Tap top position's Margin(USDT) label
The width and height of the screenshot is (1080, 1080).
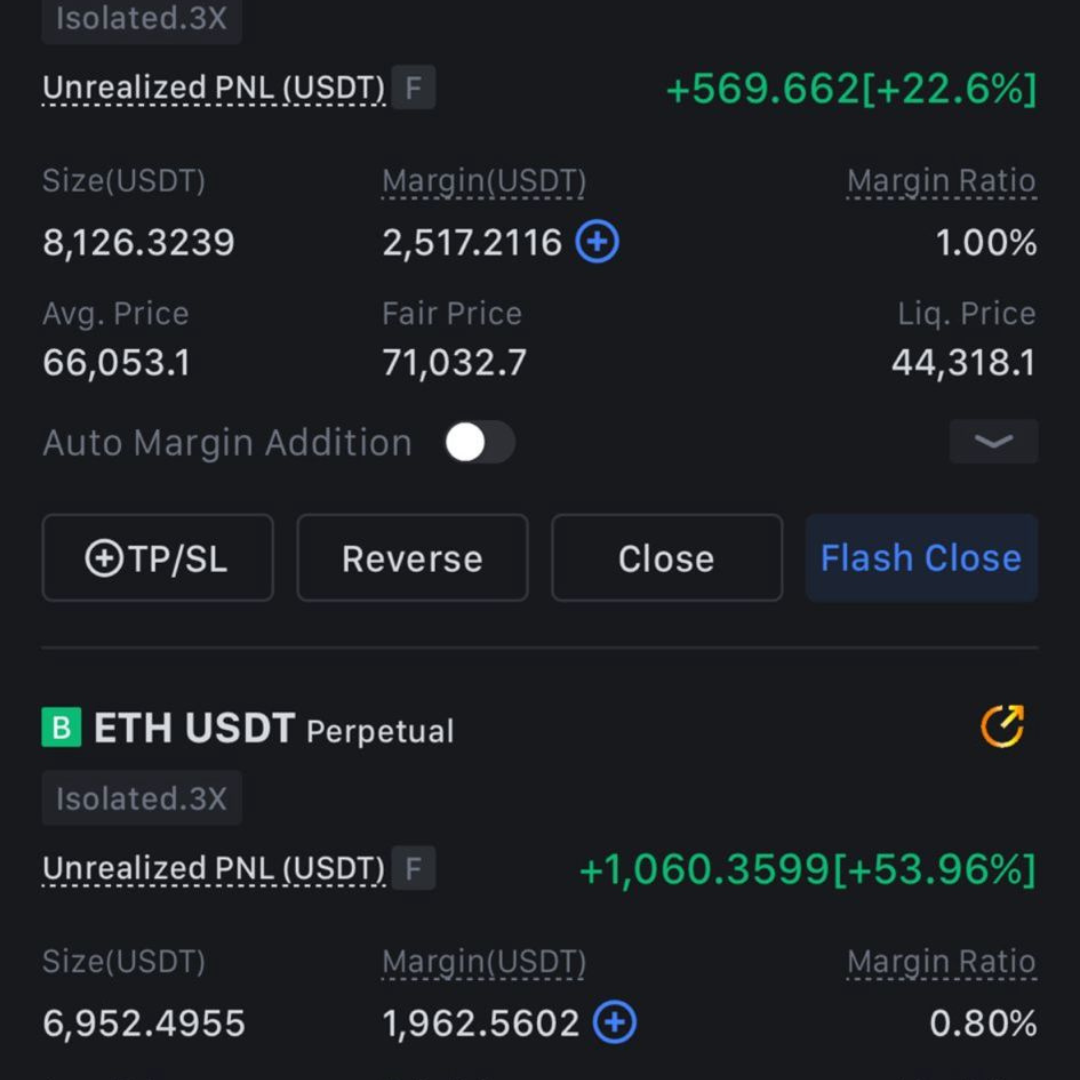[x=484, y=182]
